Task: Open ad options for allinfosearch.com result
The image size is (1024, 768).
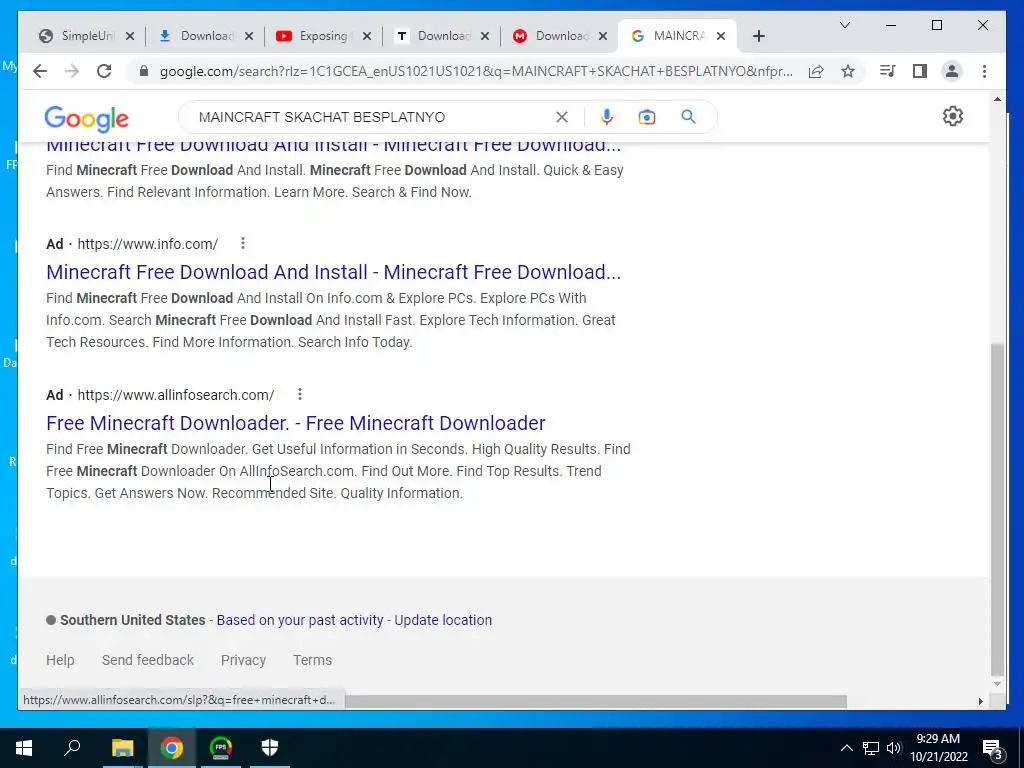Action: tap(300, 394)
